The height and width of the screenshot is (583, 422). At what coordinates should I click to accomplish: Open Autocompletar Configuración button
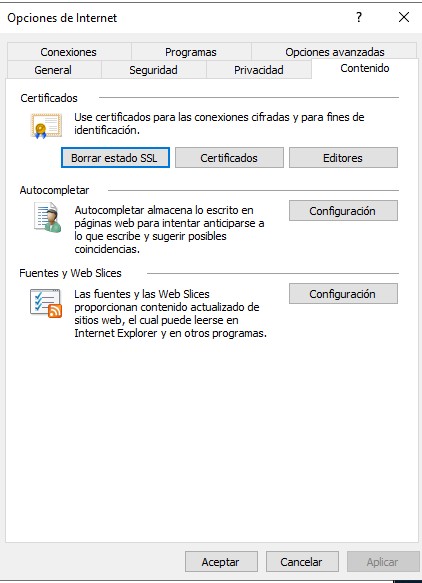click(x=343, y=211)
